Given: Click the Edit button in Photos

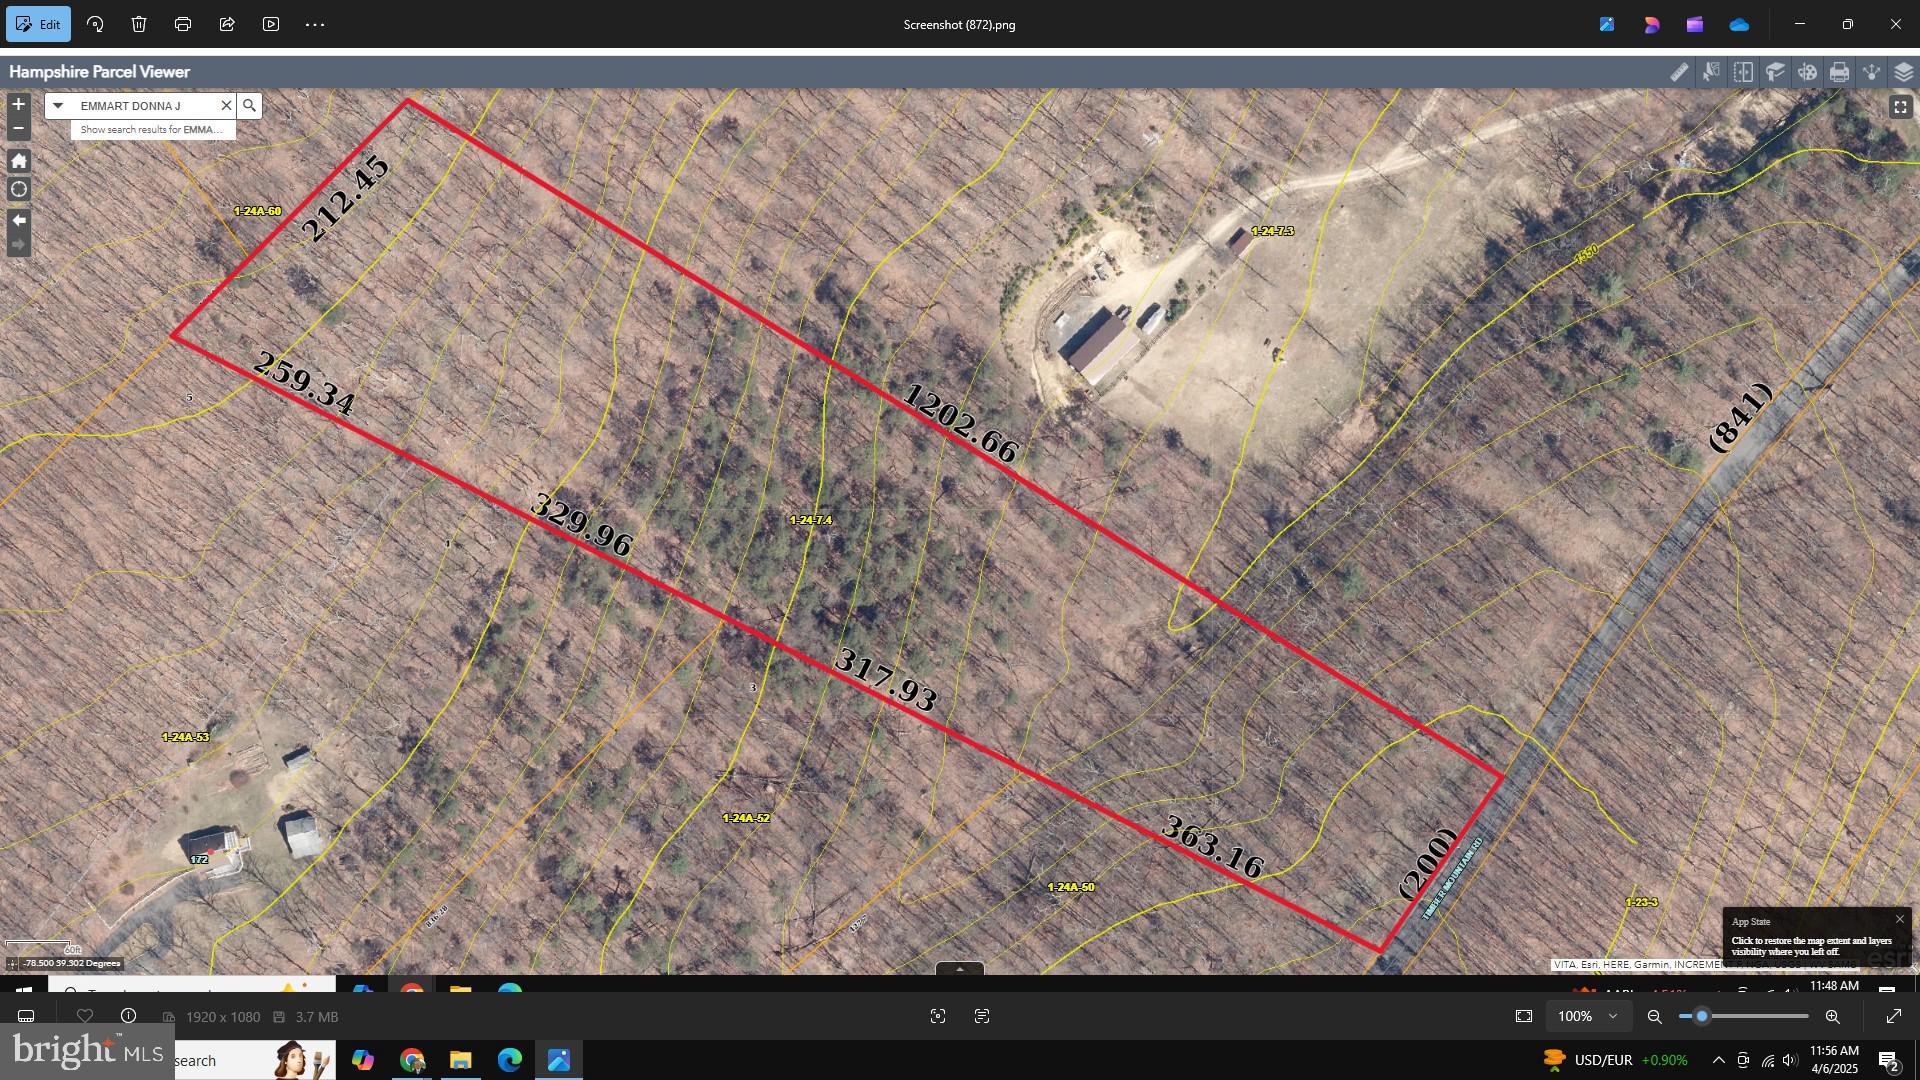Looking at the screenshot, I should (x=38, y=24).
